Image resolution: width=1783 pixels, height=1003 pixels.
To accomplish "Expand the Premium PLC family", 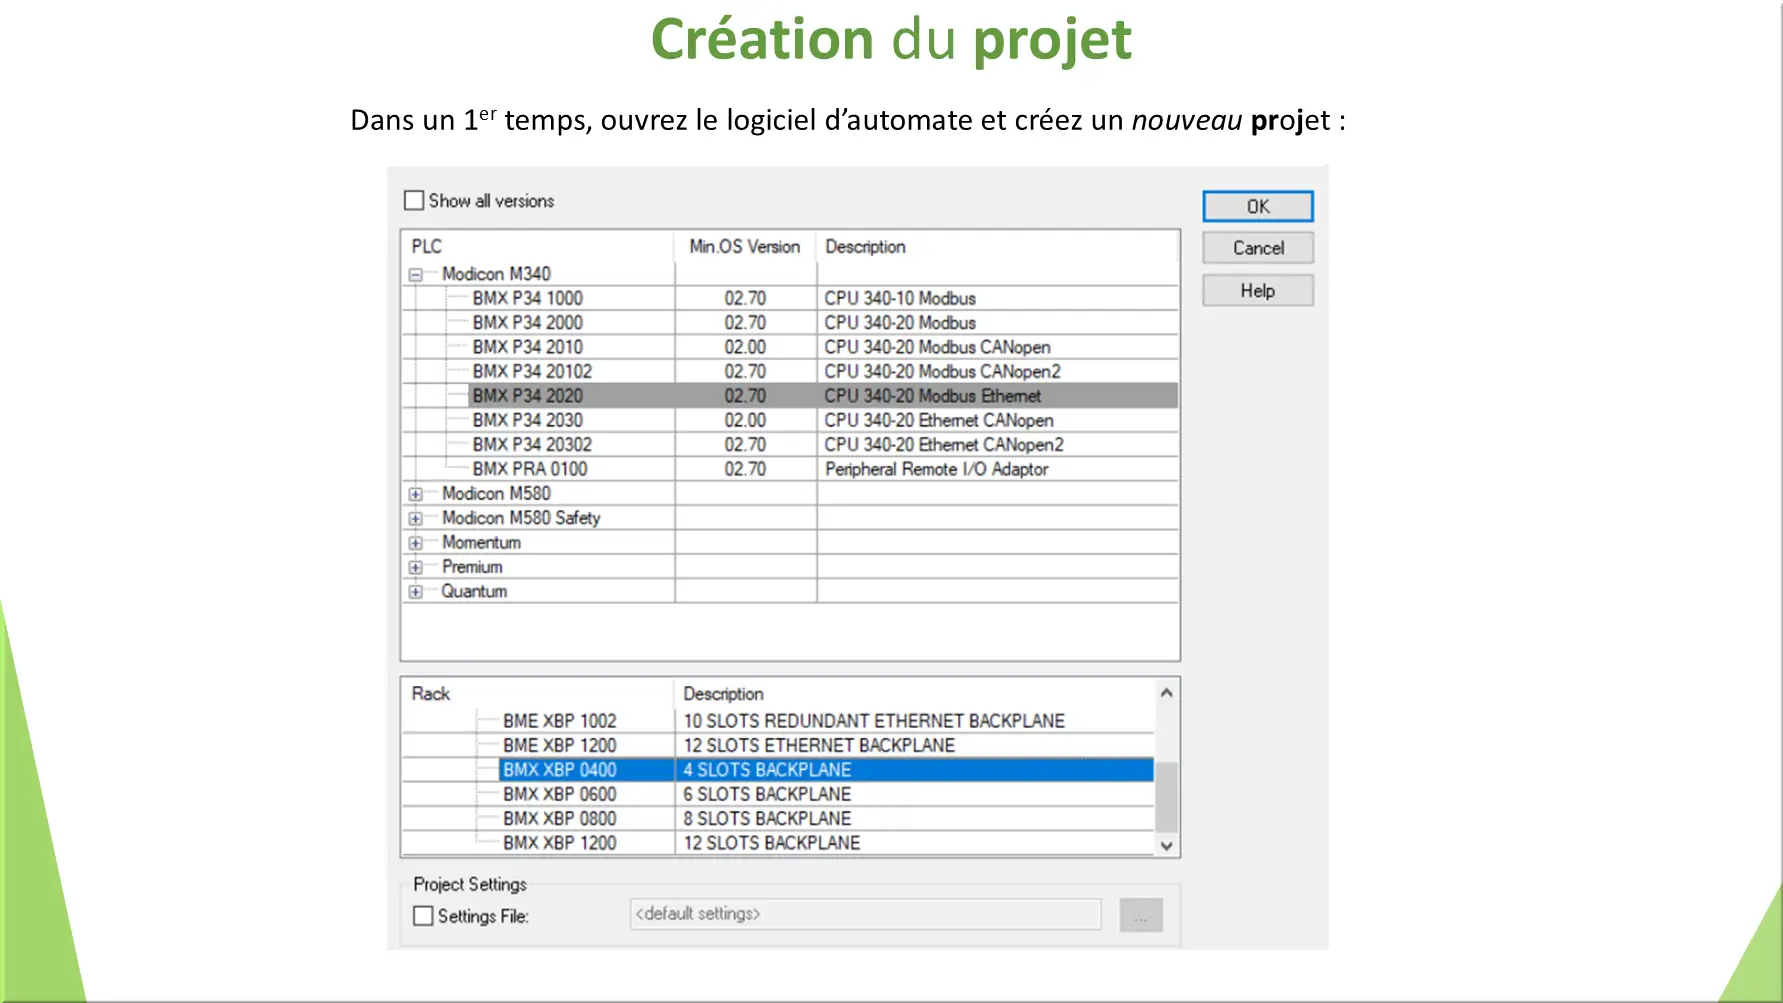I will pos(415,567).
